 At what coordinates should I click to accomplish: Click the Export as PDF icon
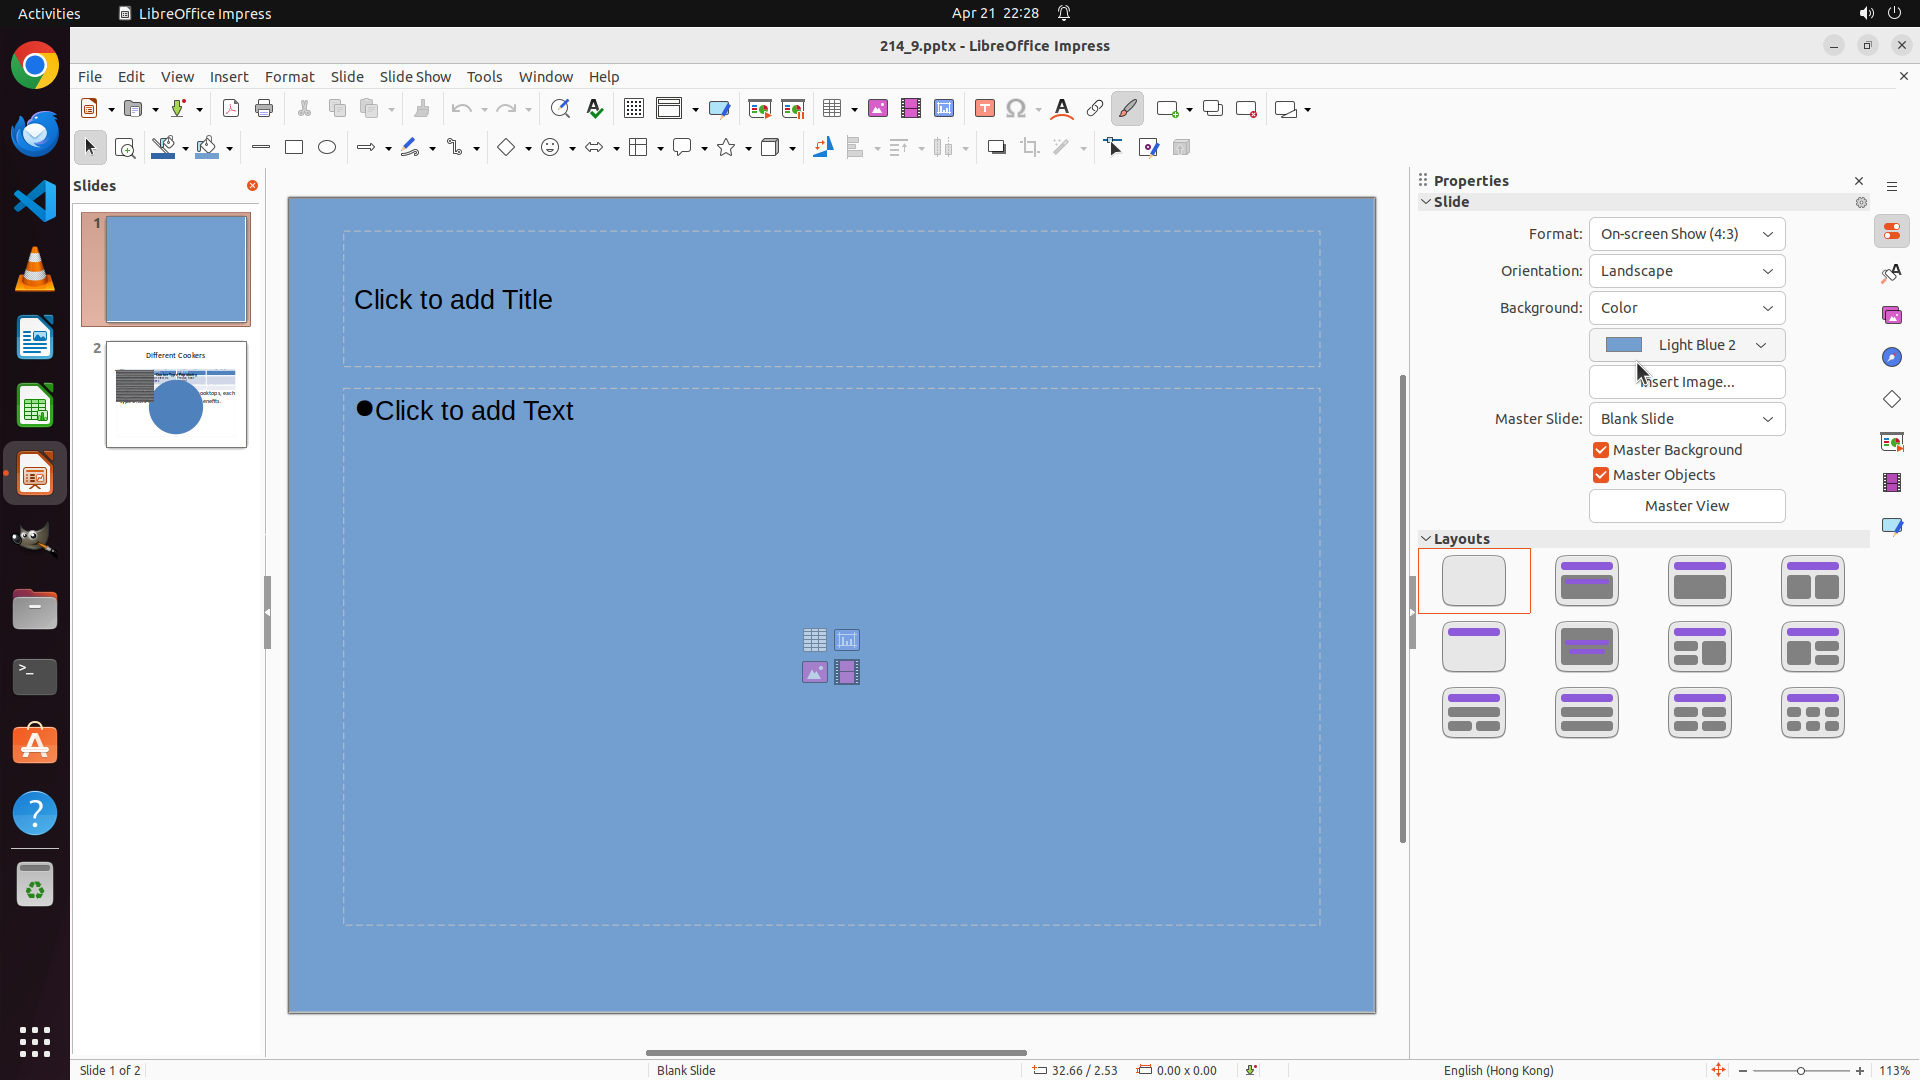[x=231, y=109]
